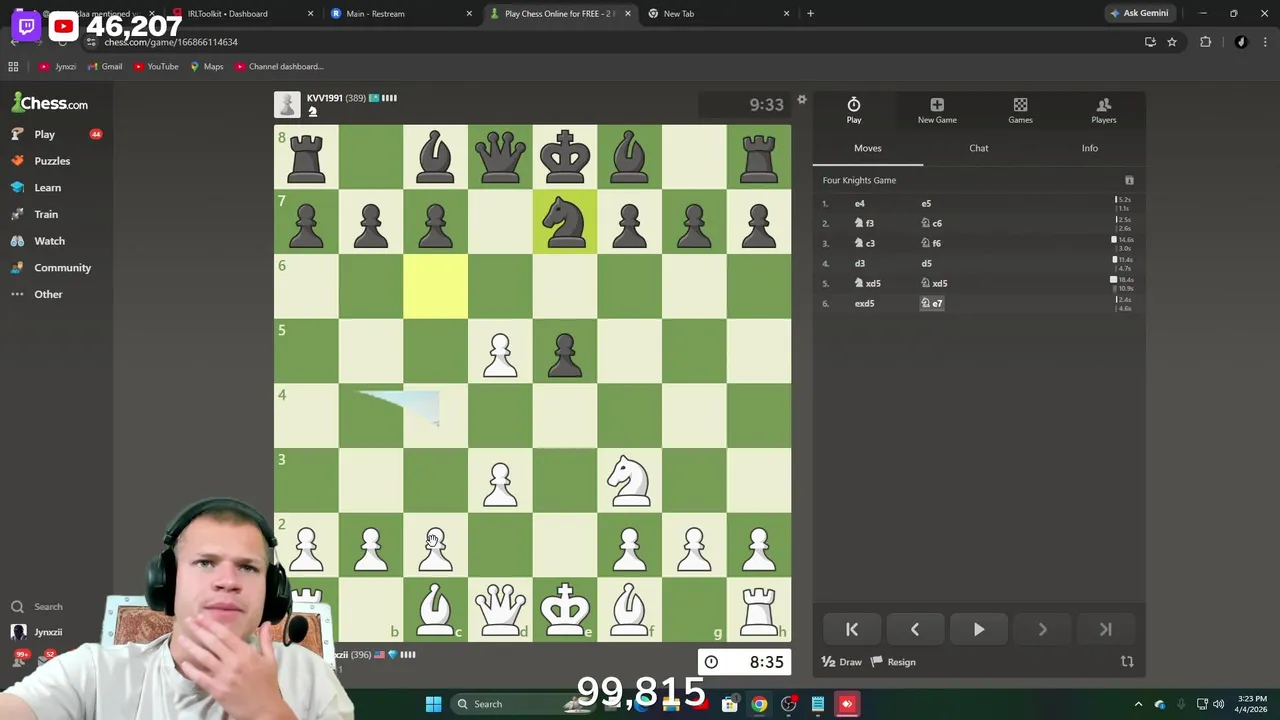
Task: Open Other menu in the sidebar
Action: (x=48, y=294)
